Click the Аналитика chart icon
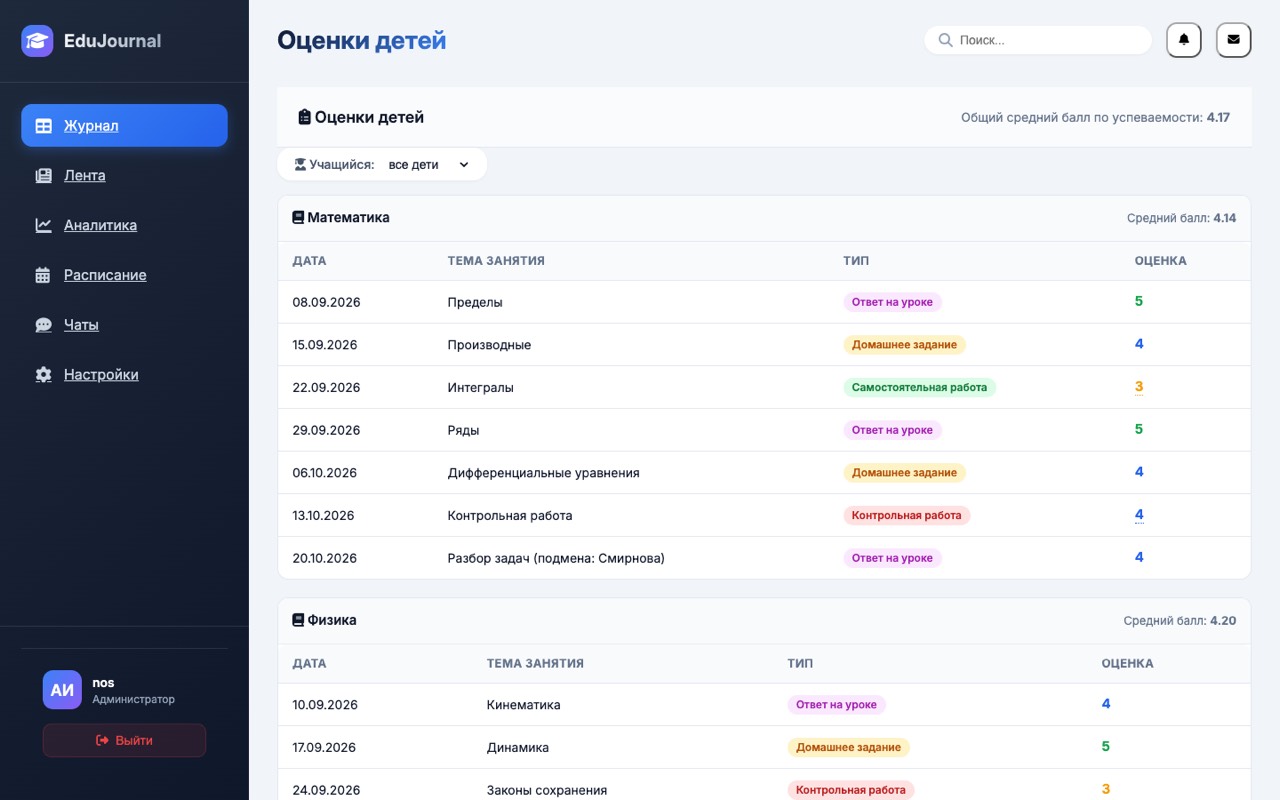The height and width of the screenshot is (800, 1280). click(43, 226)
